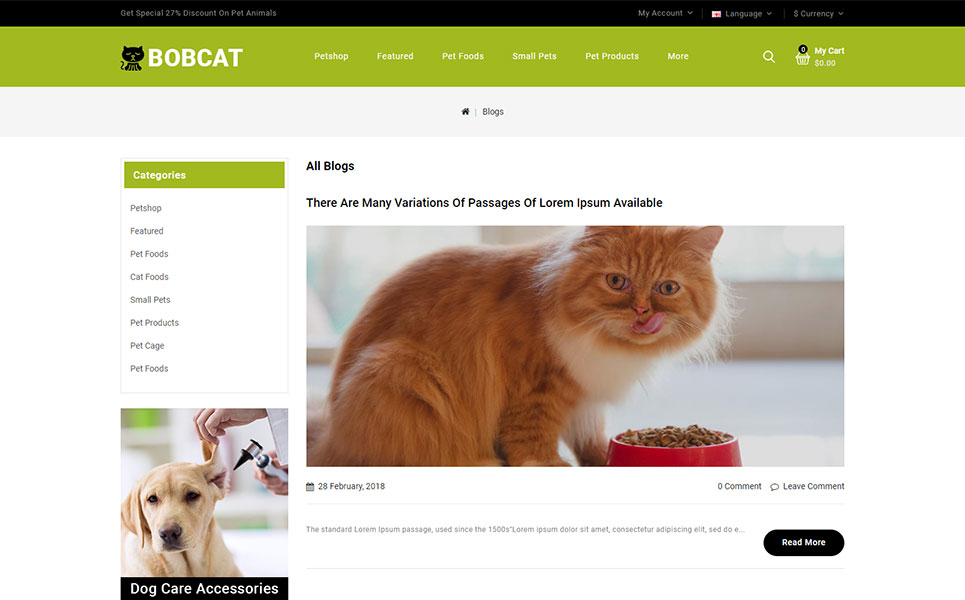Open the More navigation menu

(x=678, y=56)
